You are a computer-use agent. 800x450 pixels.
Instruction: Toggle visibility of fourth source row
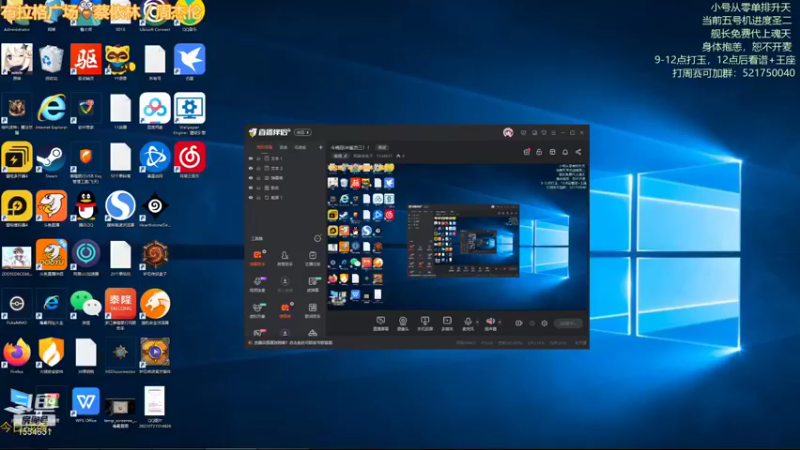pos(251,188)
